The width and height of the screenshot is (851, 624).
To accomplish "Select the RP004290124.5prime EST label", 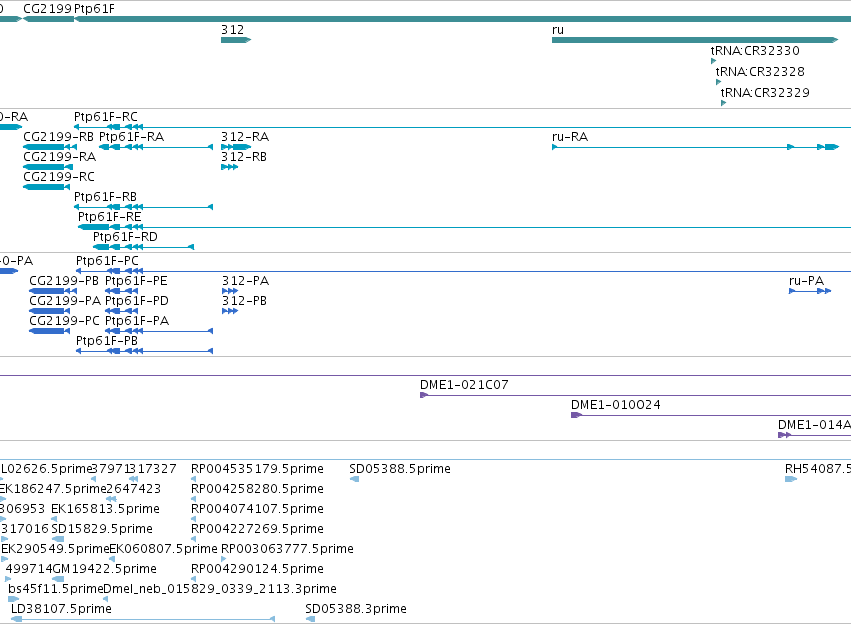I will tap(257, 569).
